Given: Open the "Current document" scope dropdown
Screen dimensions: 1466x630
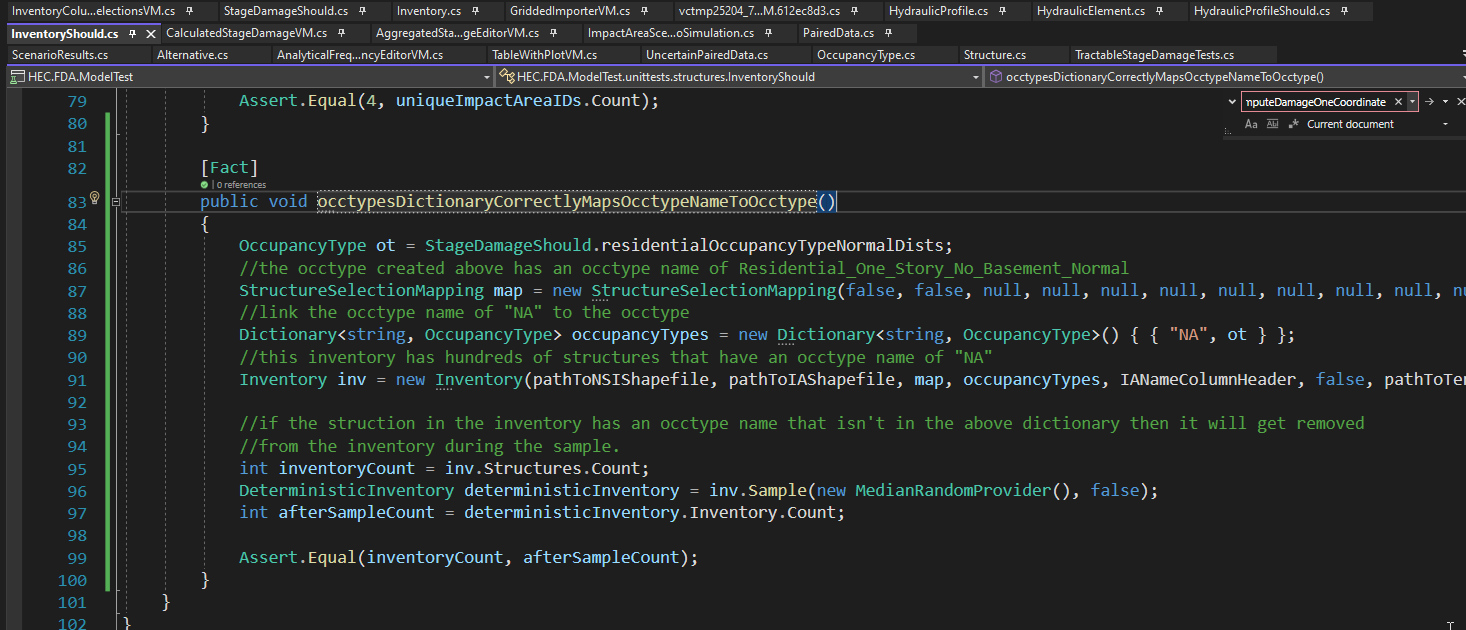Looking at the screenshot, I should (x=1444, y=123).
